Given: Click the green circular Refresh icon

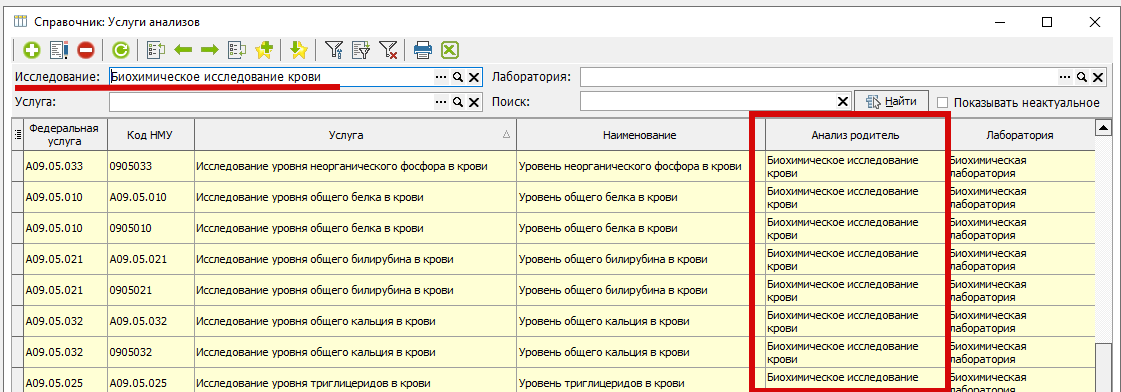Looking at the screenshot, I should tap(122, 50).
